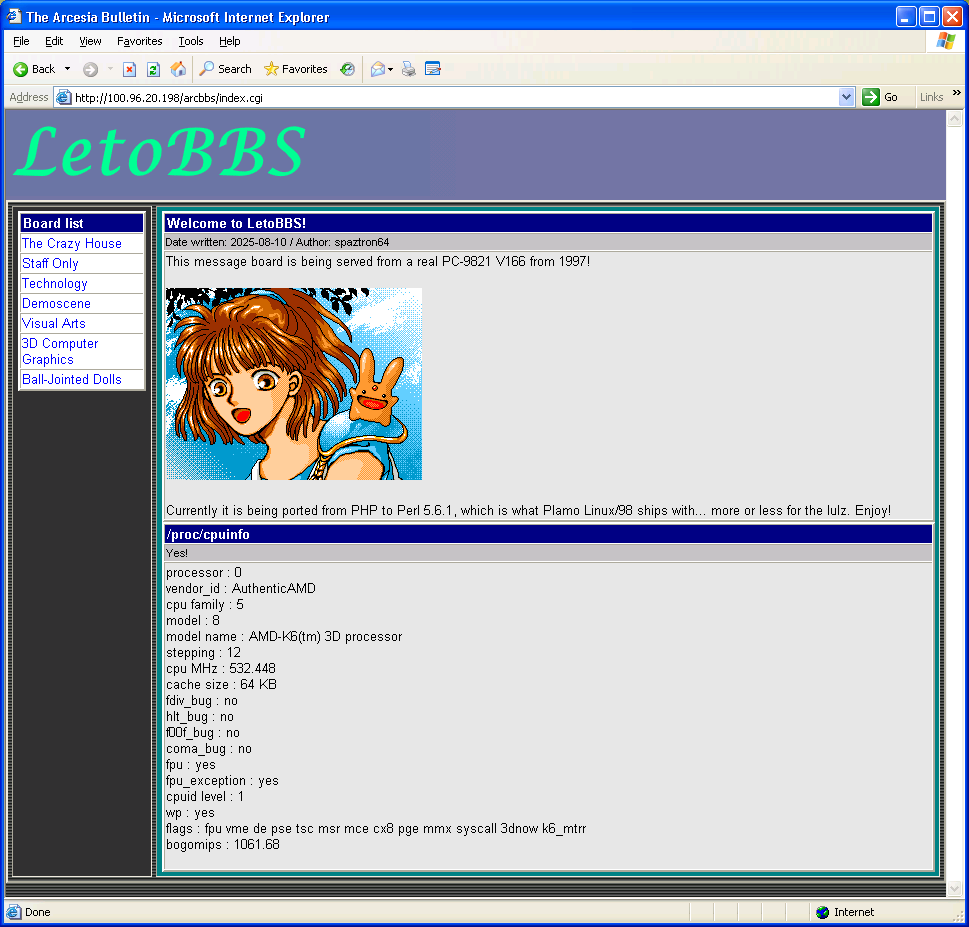Visit the Staff Only board
This screenshot has width=969, height=927.
pyautogui.click(x=50, y=263)
